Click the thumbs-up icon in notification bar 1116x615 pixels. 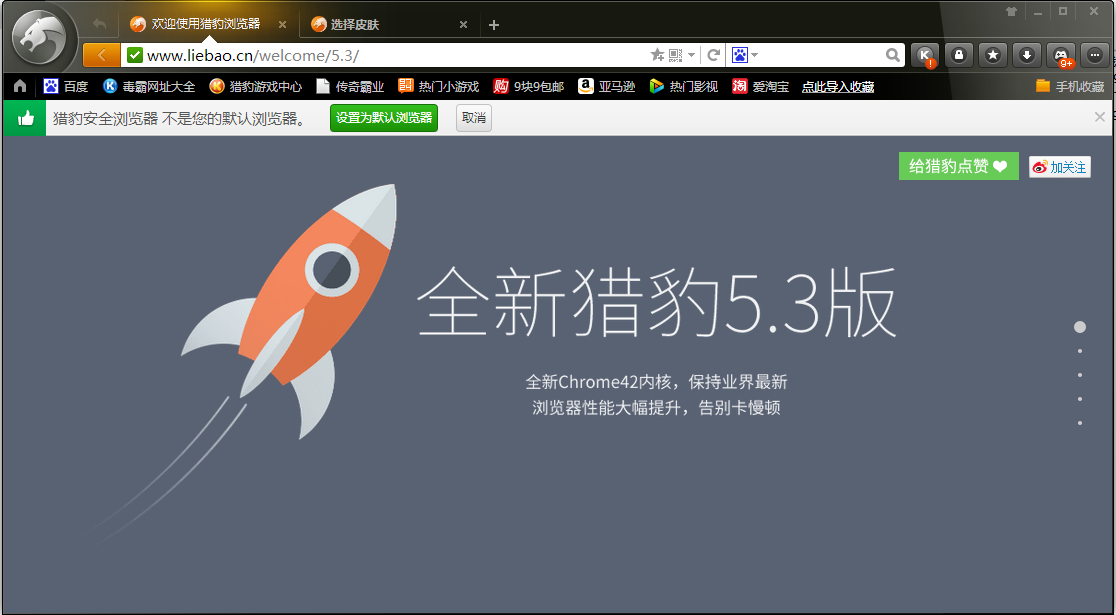tap(24, 117)
